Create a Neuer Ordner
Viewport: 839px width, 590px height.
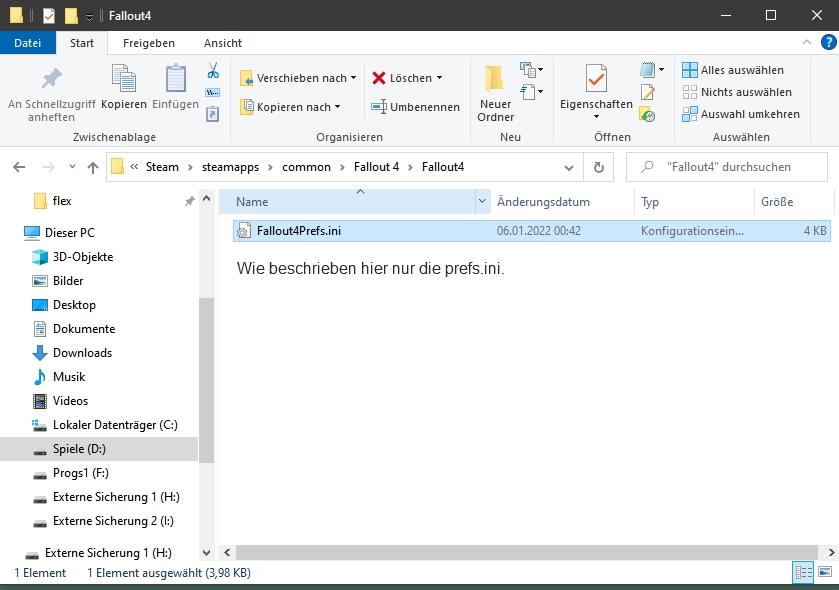tap(495, 94)
